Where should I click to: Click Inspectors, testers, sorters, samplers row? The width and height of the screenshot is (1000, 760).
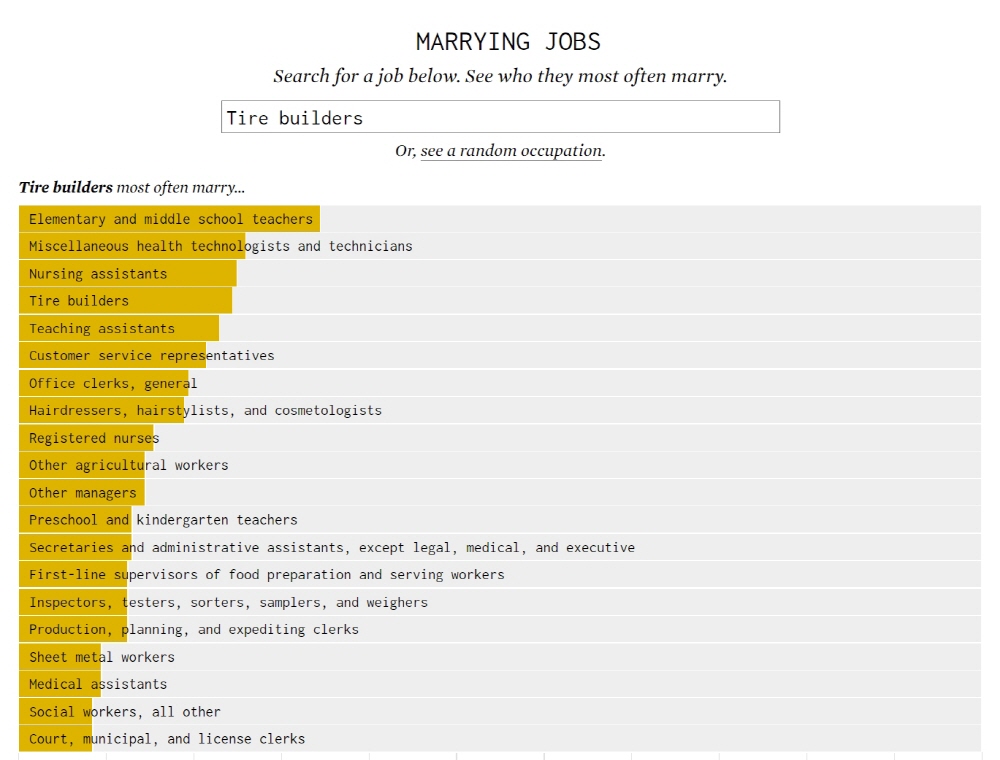click(x=228, y=603)
